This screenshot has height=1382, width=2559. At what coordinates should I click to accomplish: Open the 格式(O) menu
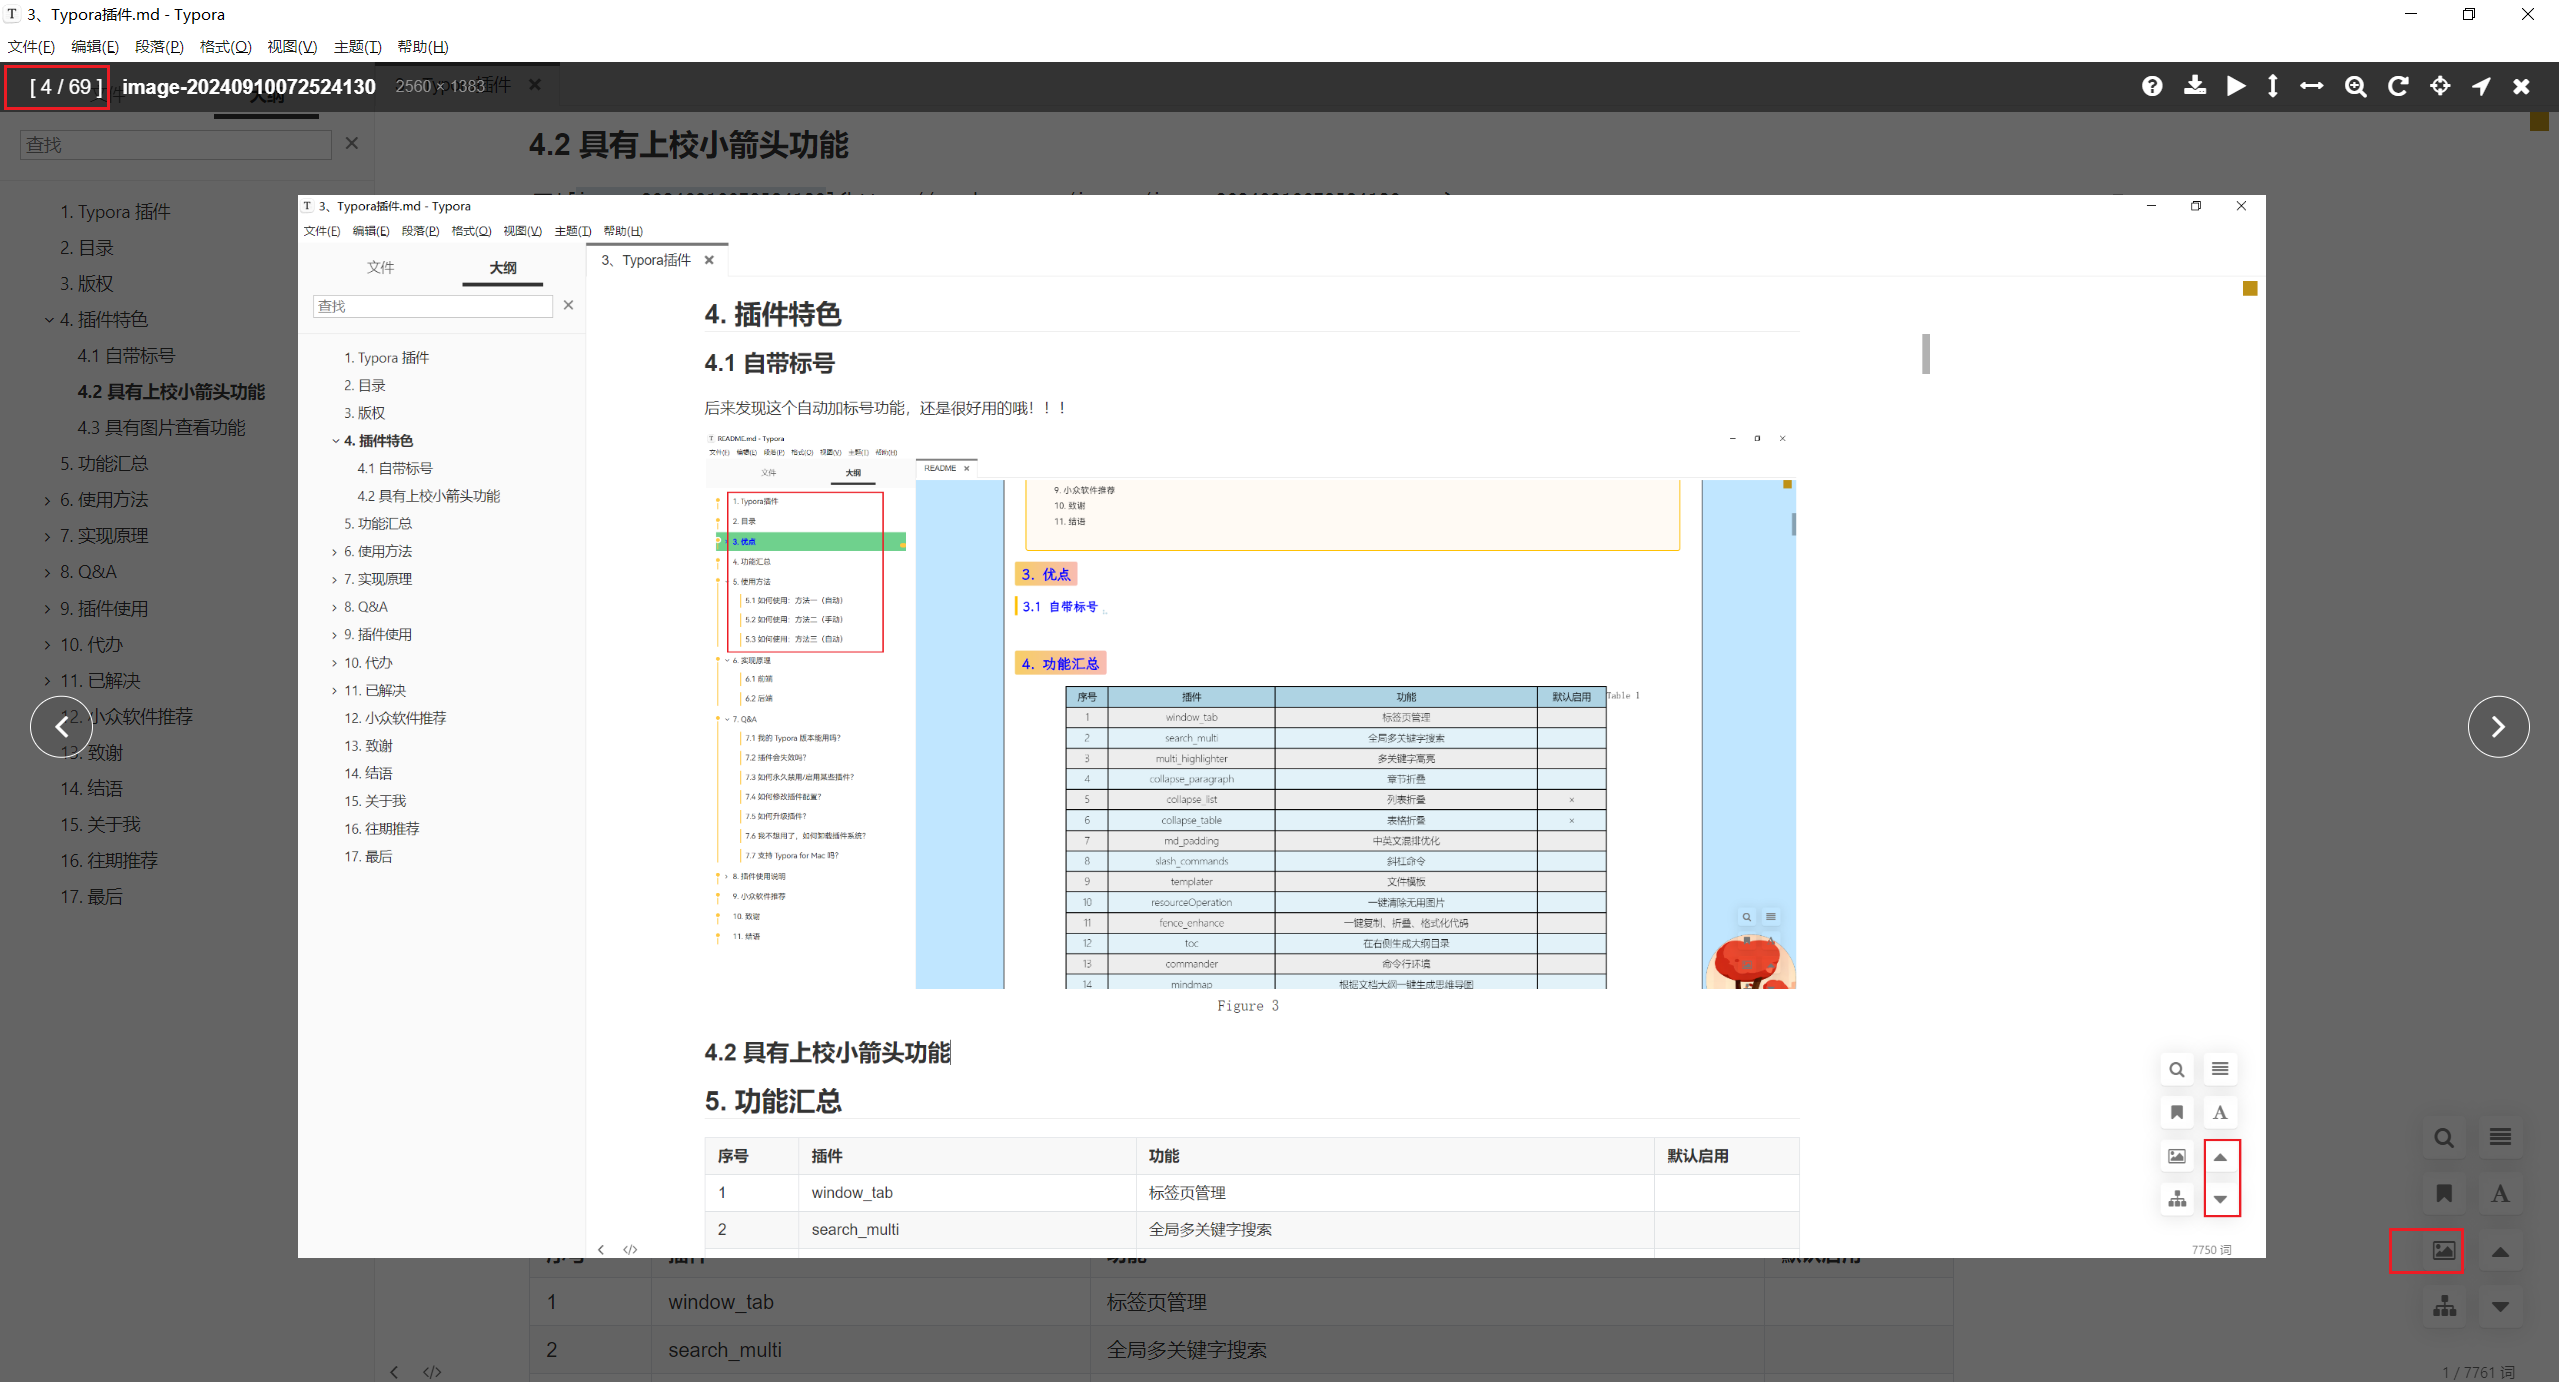coord(225,47)
